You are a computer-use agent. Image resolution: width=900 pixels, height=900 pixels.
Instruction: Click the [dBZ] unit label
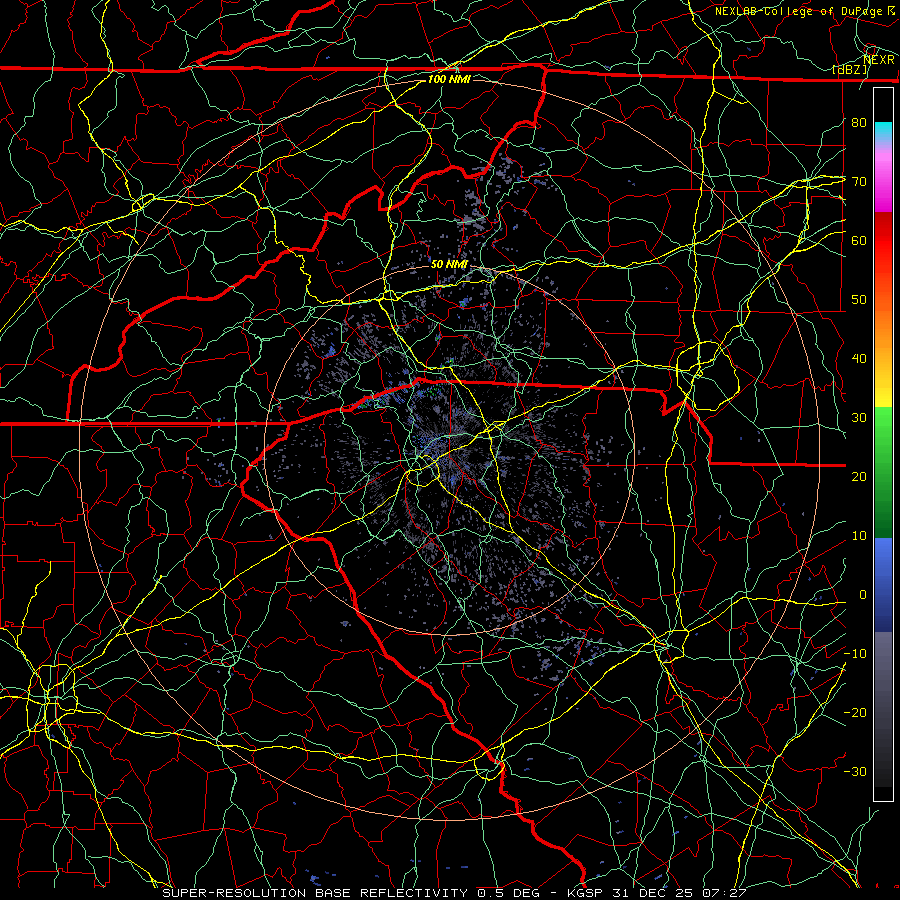851,70
